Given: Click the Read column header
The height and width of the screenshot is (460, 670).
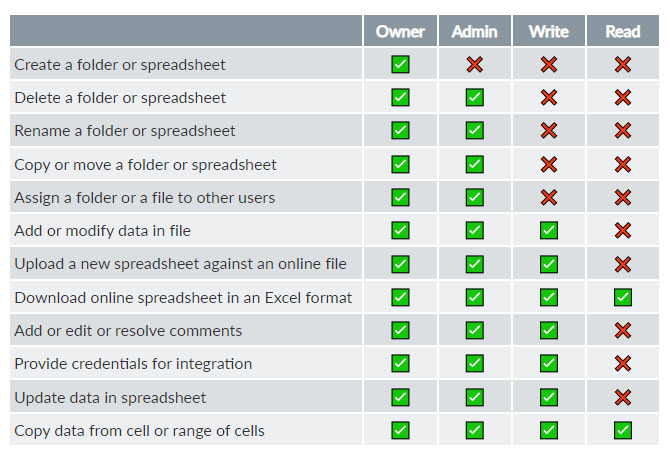Looking at the screenshot, I should pyautogui.click(x=623, y=32).
